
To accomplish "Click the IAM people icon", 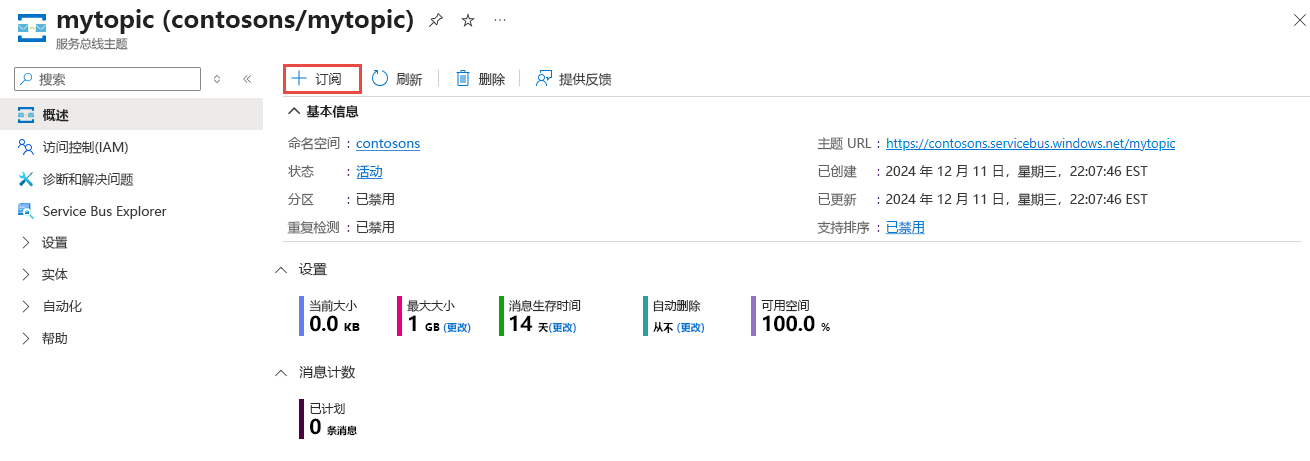I will (x=26, y=147).
